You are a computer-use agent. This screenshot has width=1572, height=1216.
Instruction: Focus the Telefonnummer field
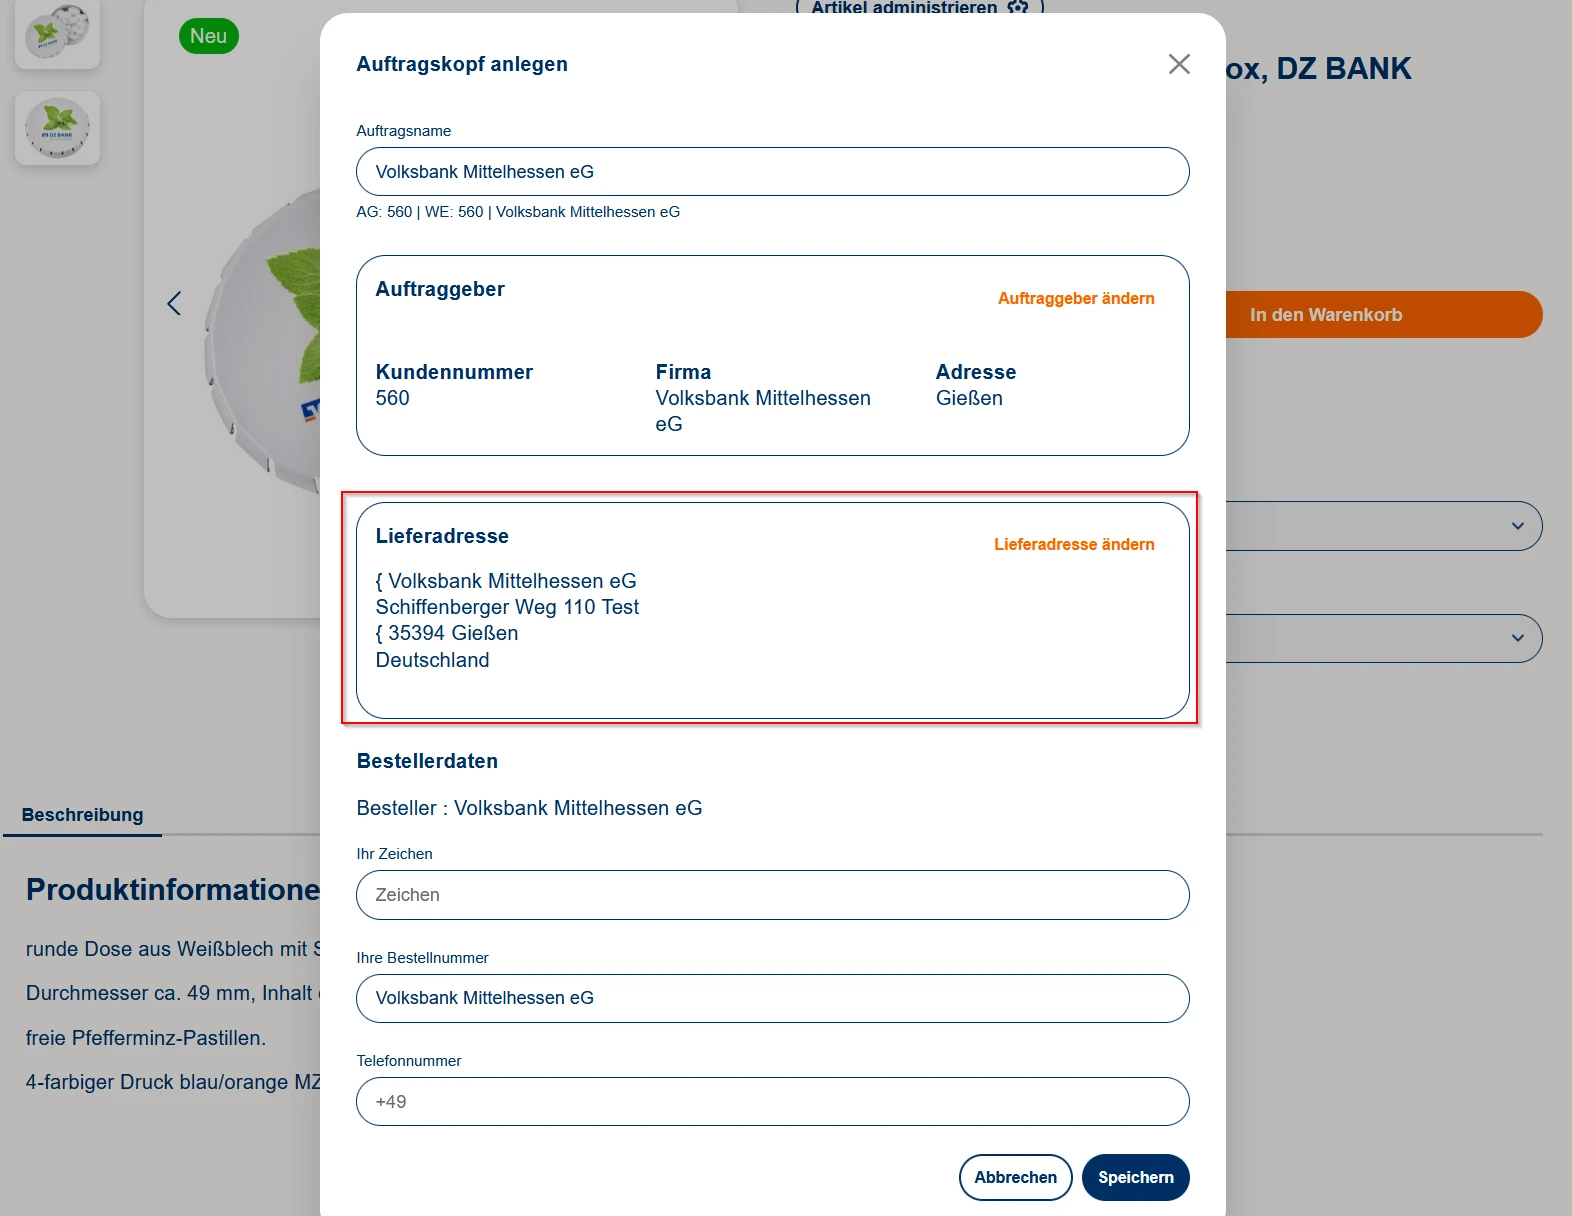[x=772, y=1102]
